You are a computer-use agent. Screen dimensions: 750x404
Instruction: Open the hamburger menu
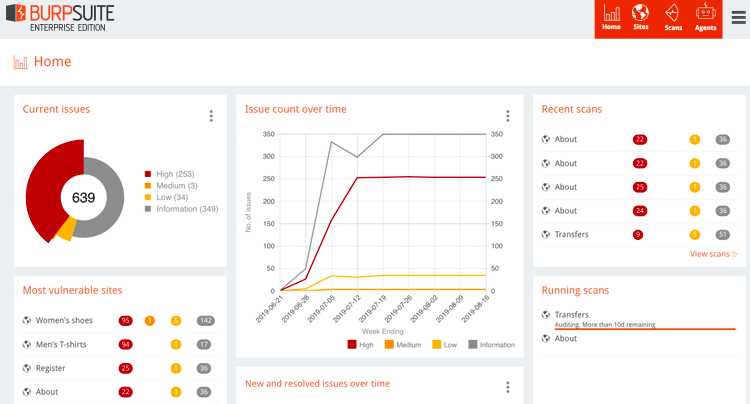(x=739, y=18)
